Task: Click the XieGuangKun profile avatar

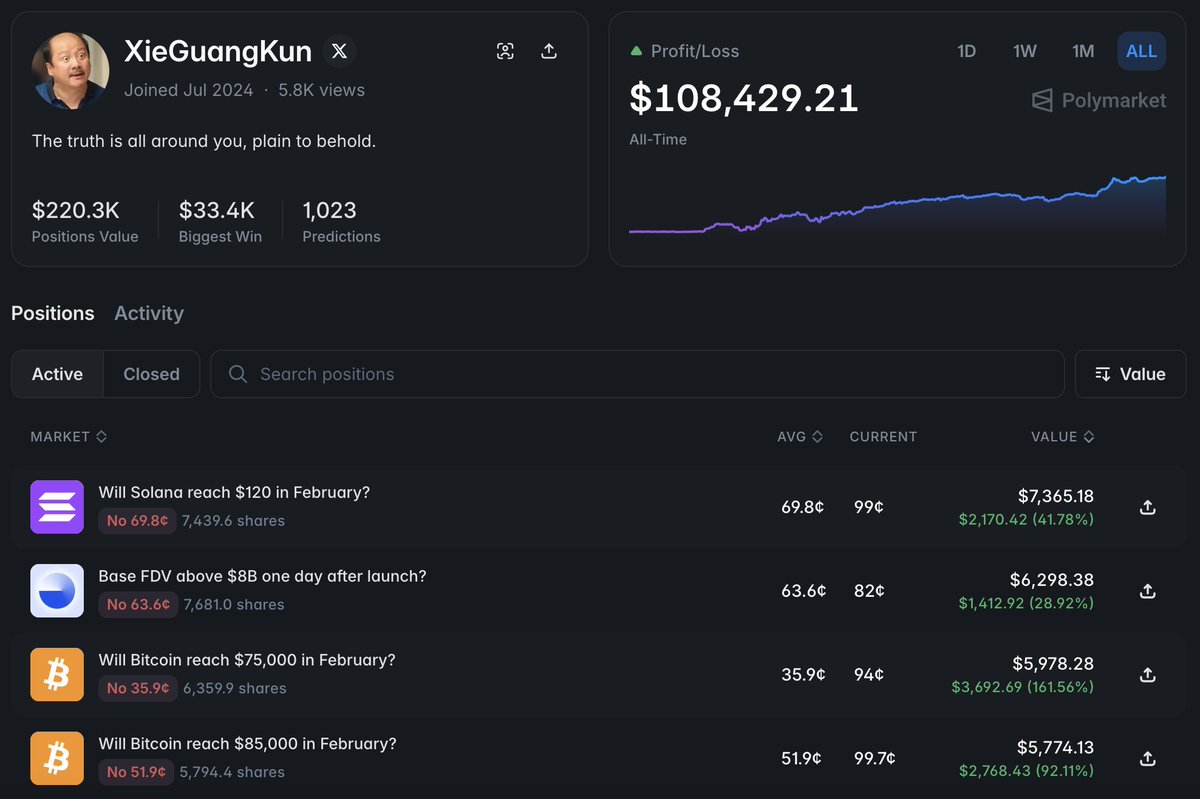Action: [71, 70]
